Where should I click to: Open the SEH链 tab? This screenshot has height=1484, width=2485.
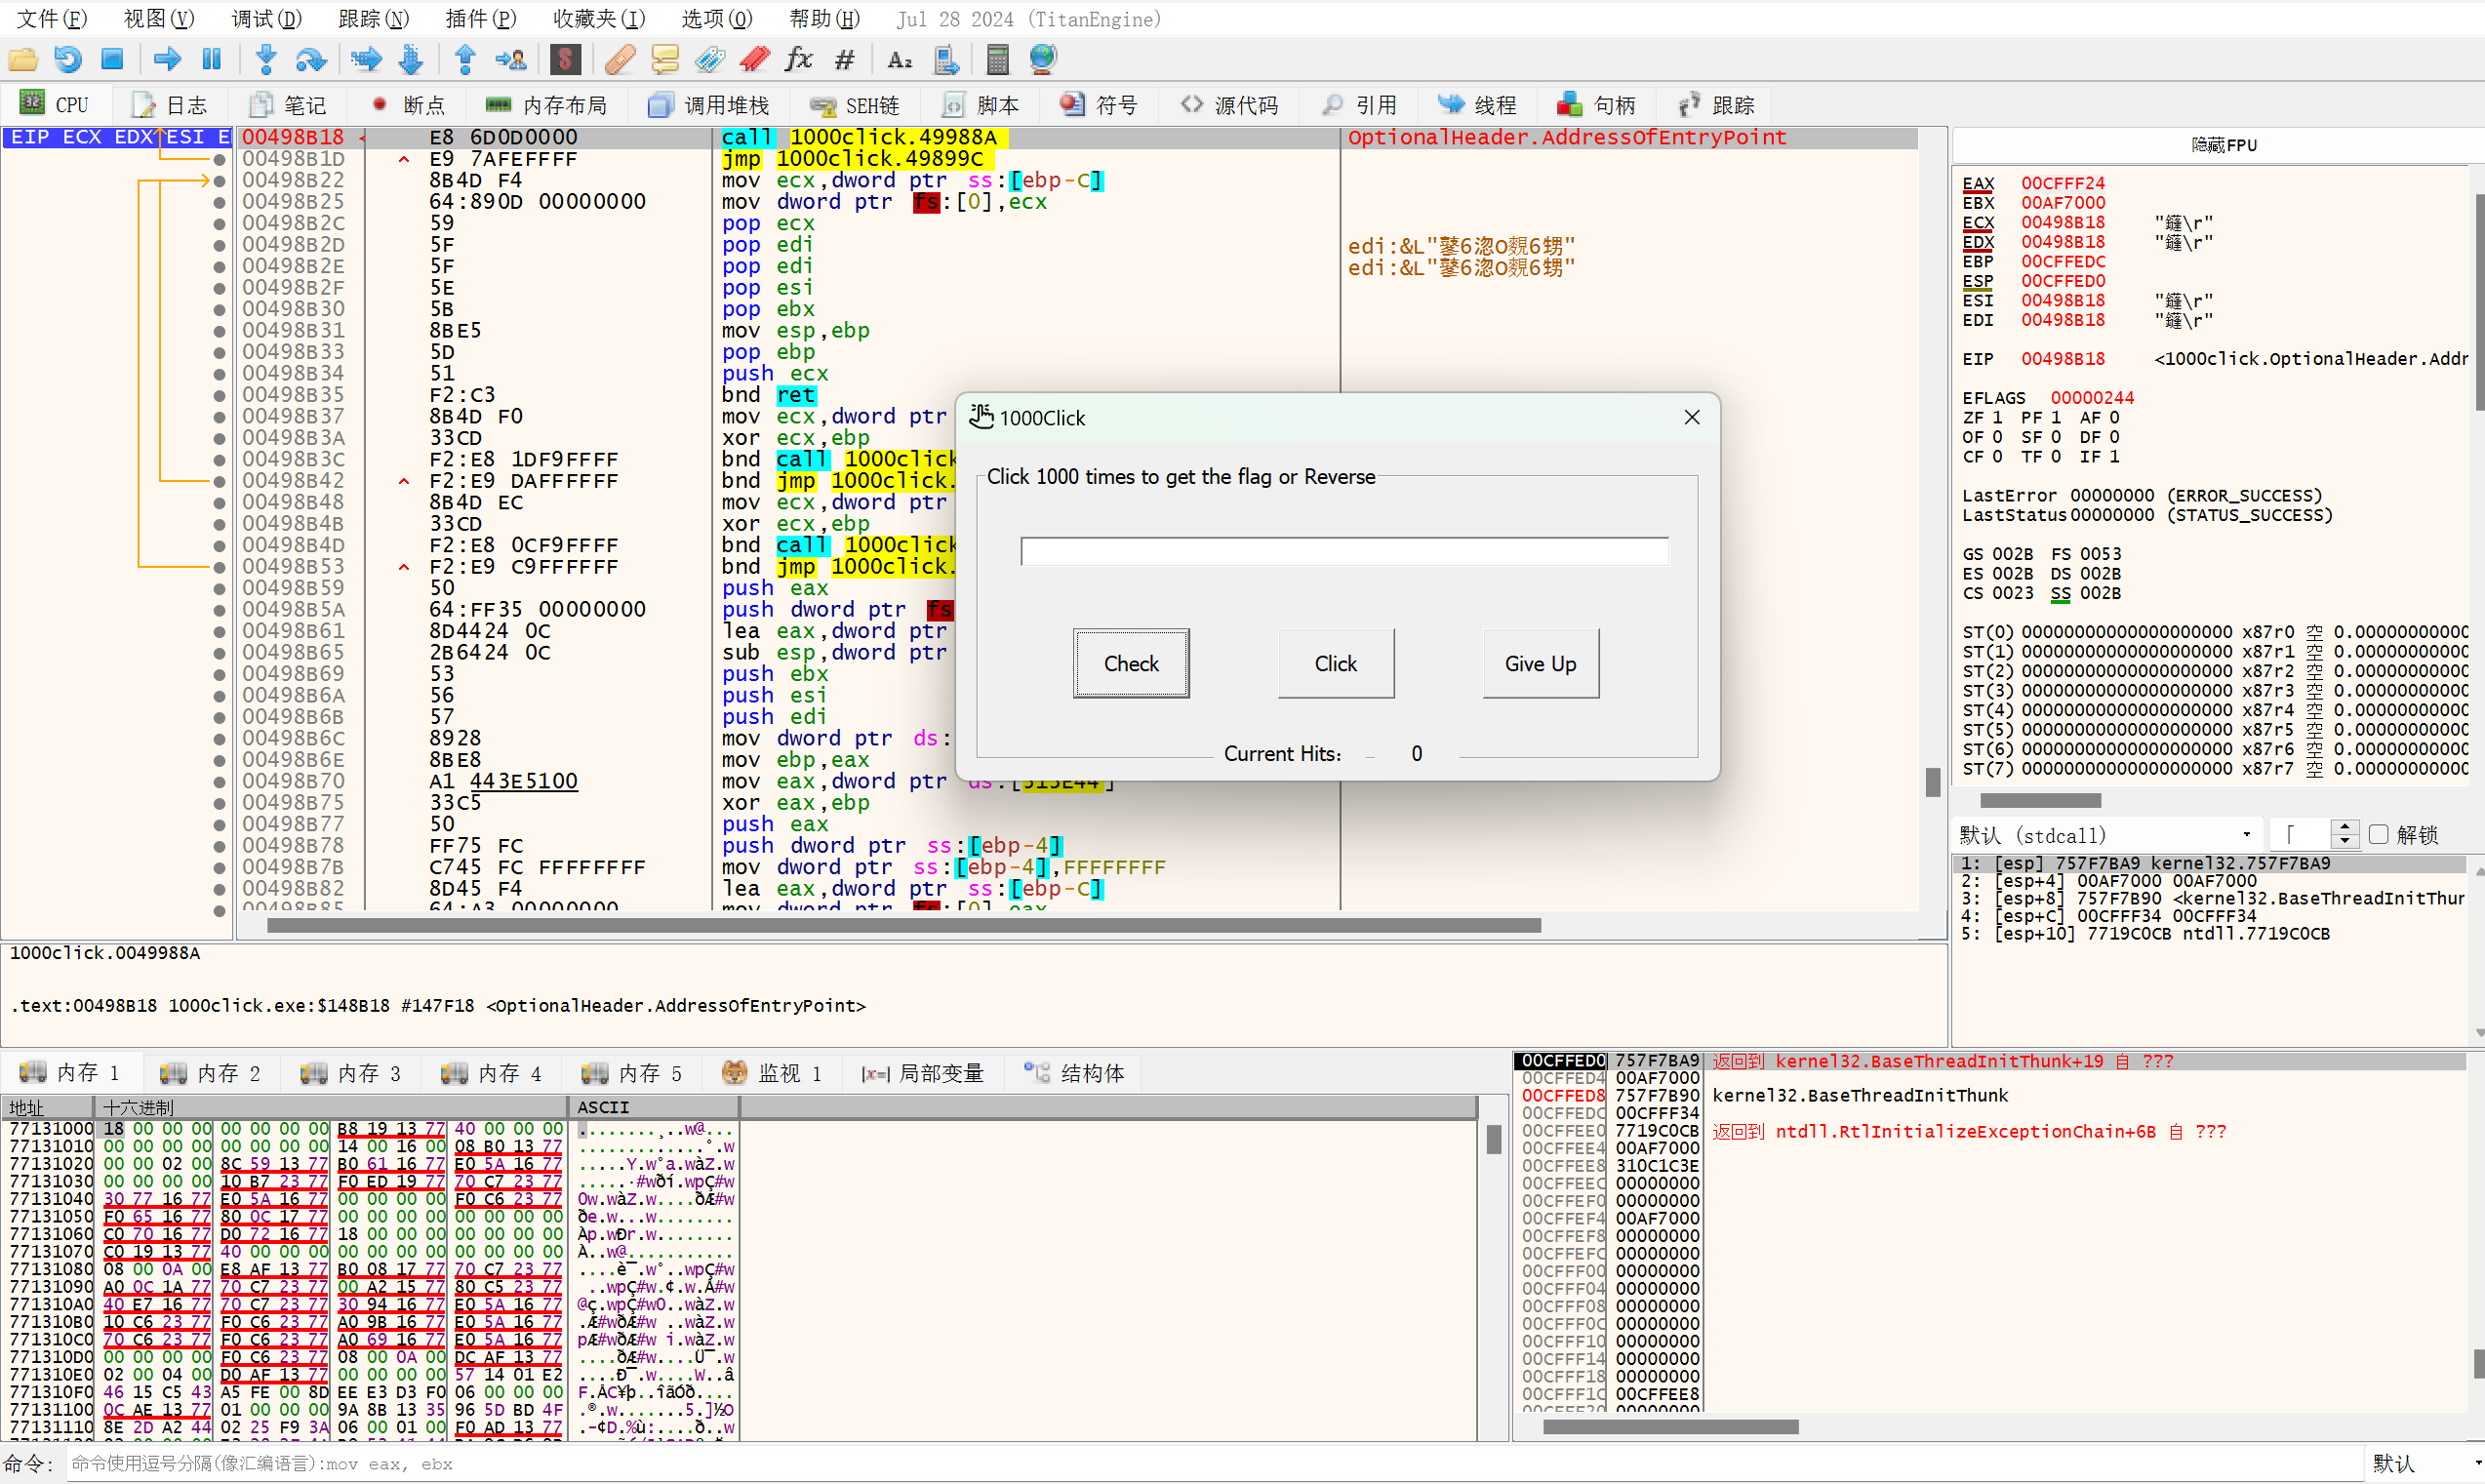pos(855,105)
